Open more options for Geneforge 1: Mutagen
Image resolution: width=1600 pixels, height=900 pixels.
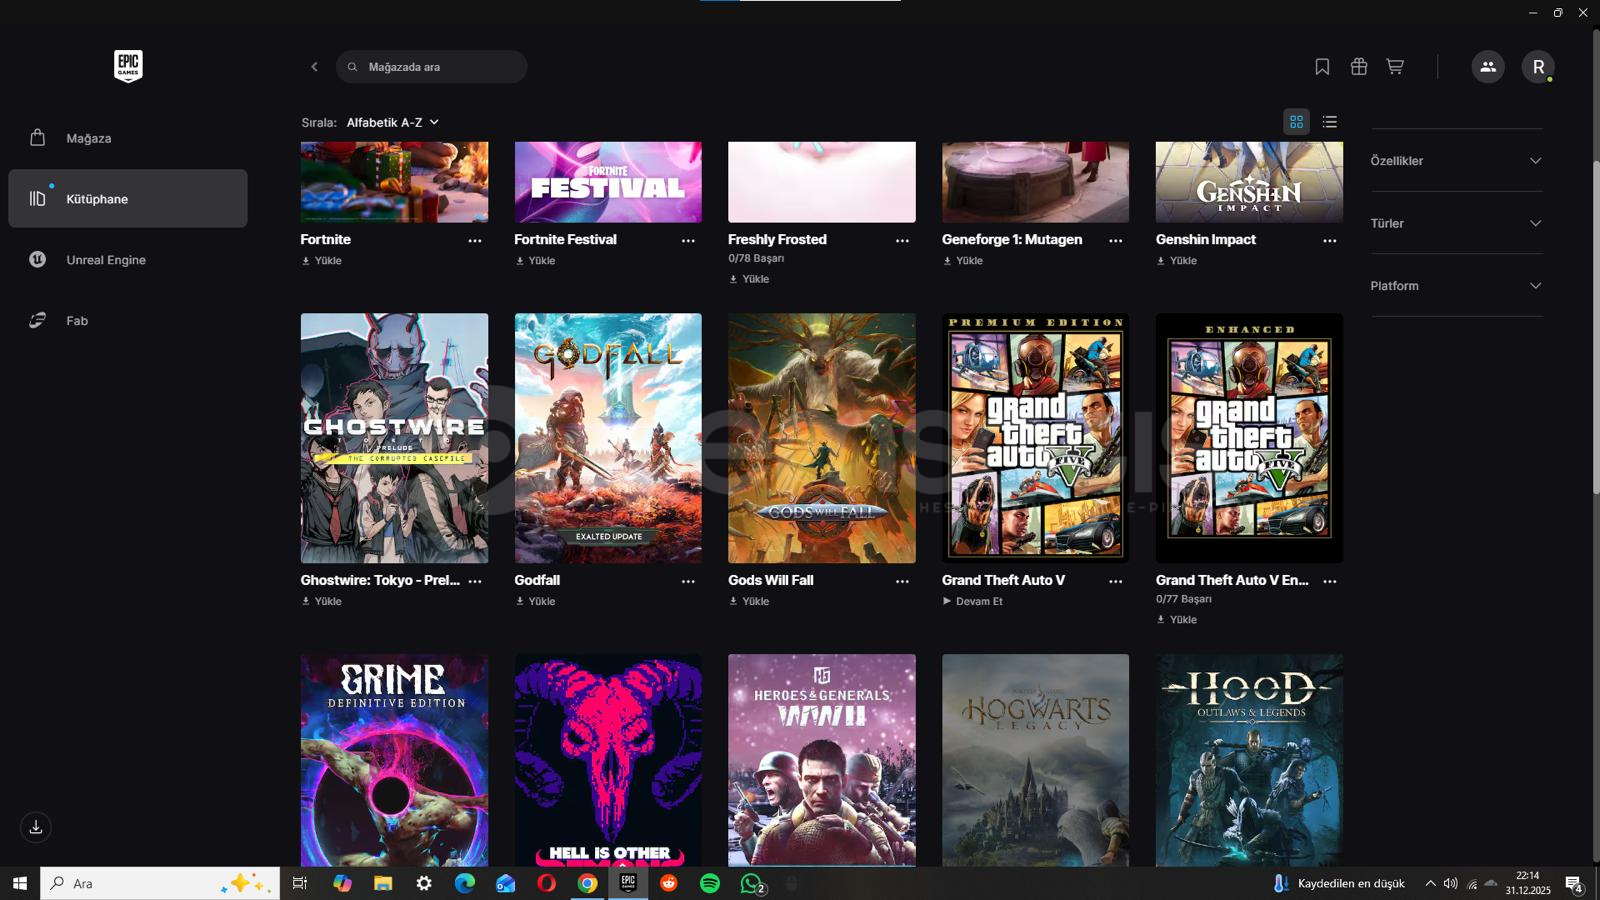tap(1115, 240)
